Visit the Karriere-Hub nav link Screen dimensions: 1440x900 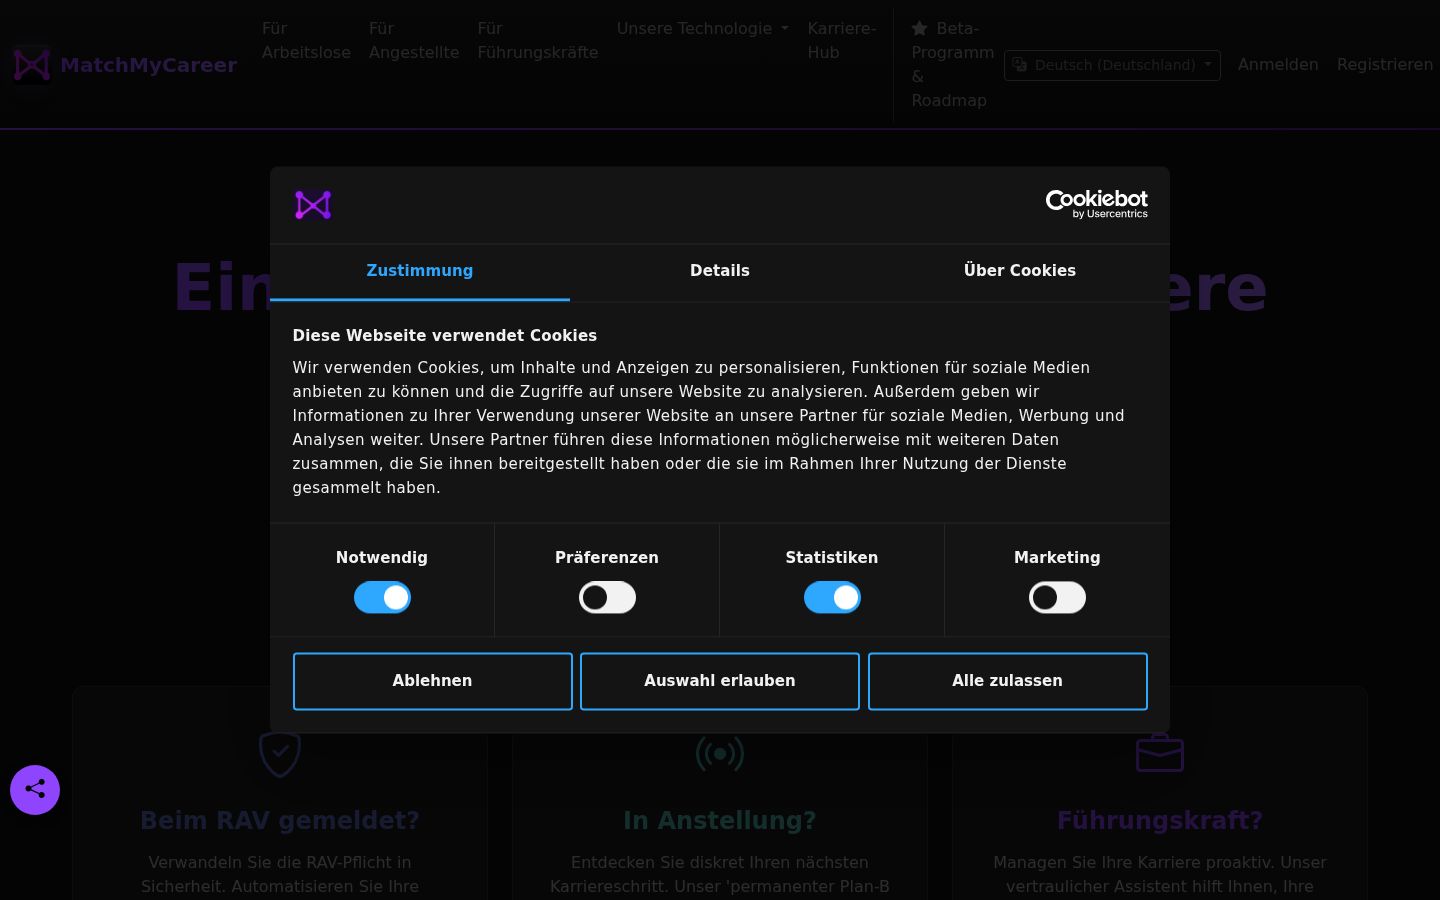842,41
